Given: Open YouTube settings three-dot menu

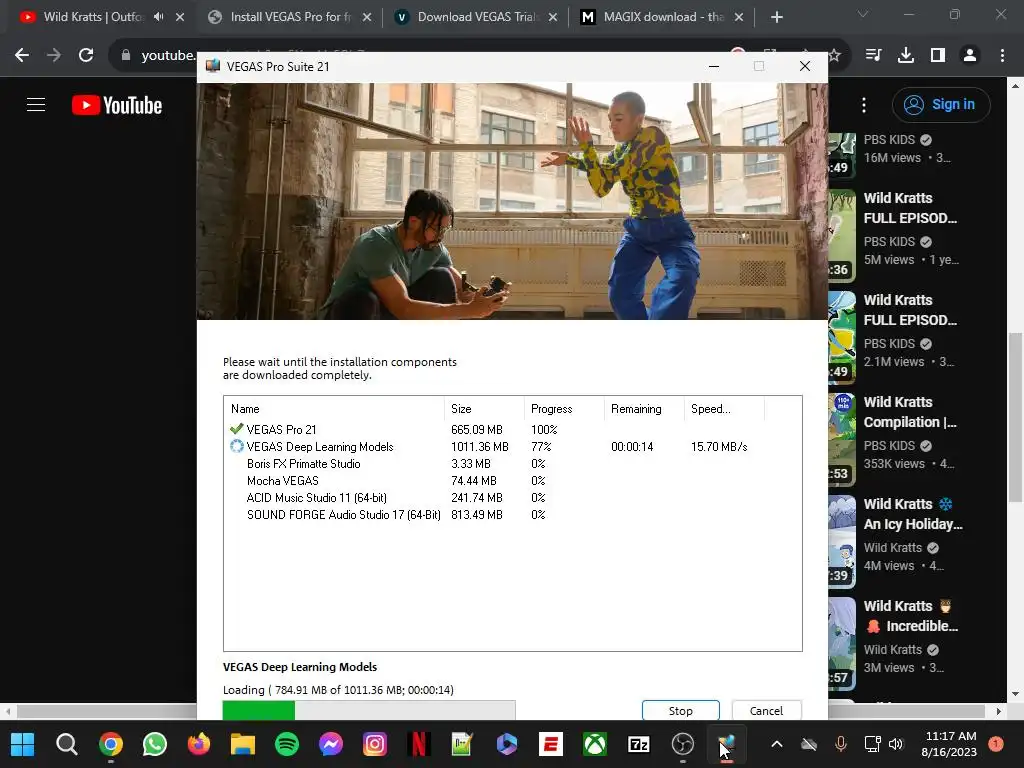Looking at the screenshot, I should tap(864, 104).
